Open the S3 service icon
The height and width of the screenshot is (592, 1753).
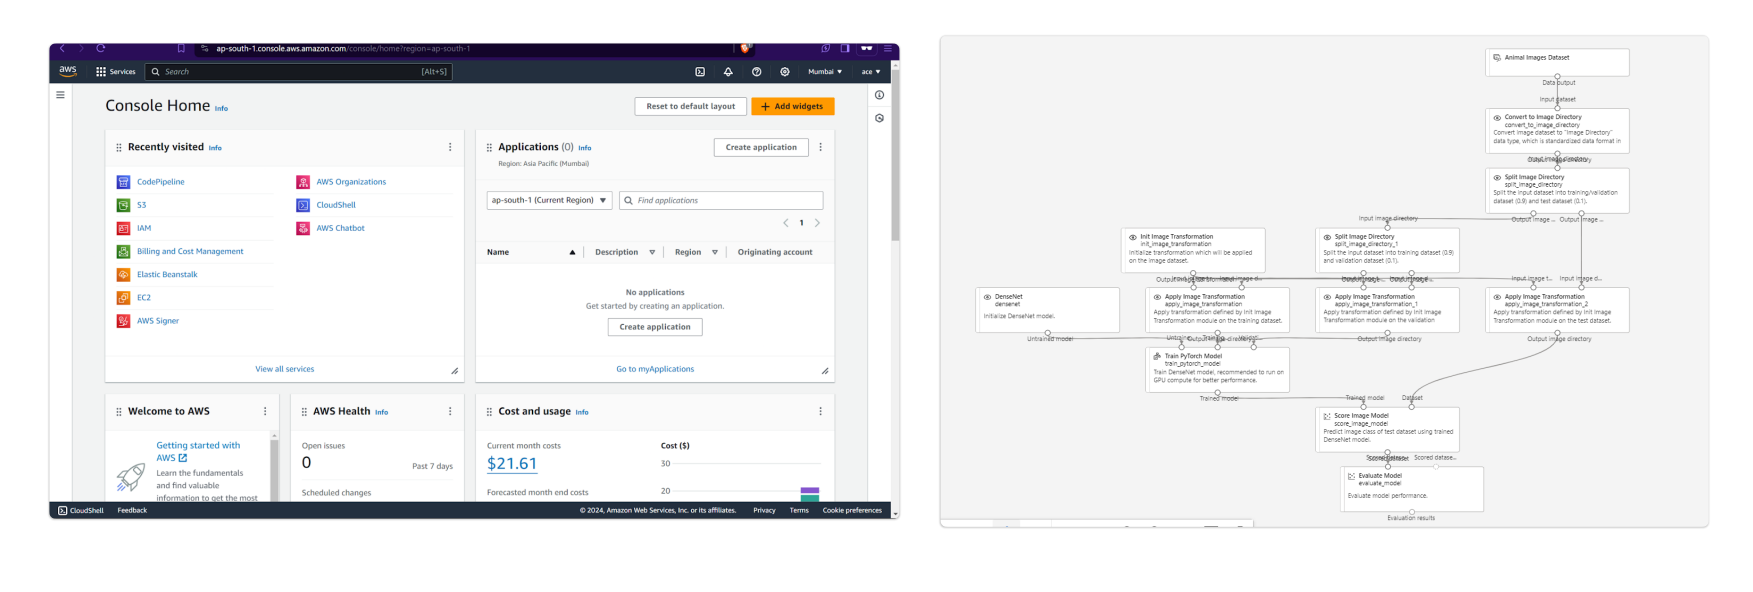(x=123, y=205)
